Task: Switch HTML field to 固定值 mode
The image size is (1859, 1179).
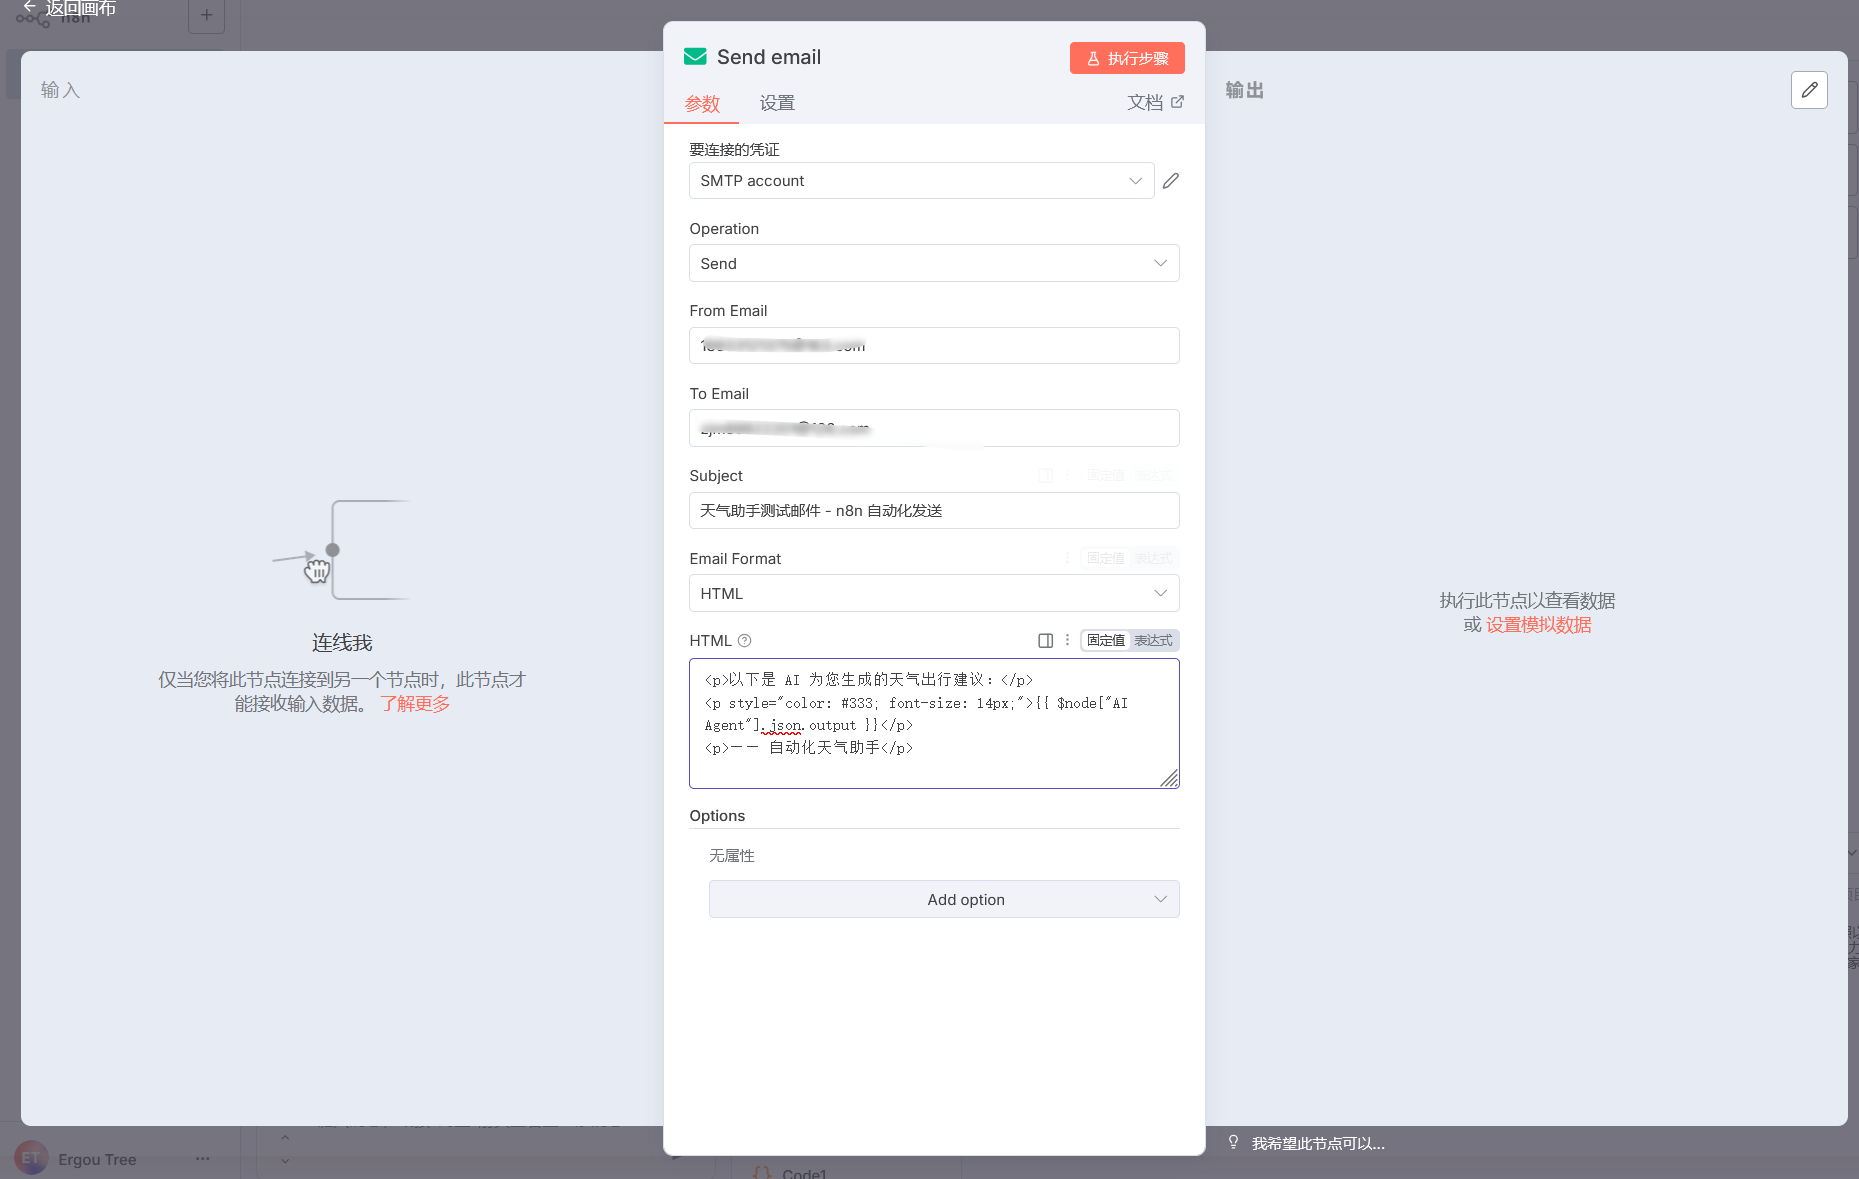Action: (1105, 641)
